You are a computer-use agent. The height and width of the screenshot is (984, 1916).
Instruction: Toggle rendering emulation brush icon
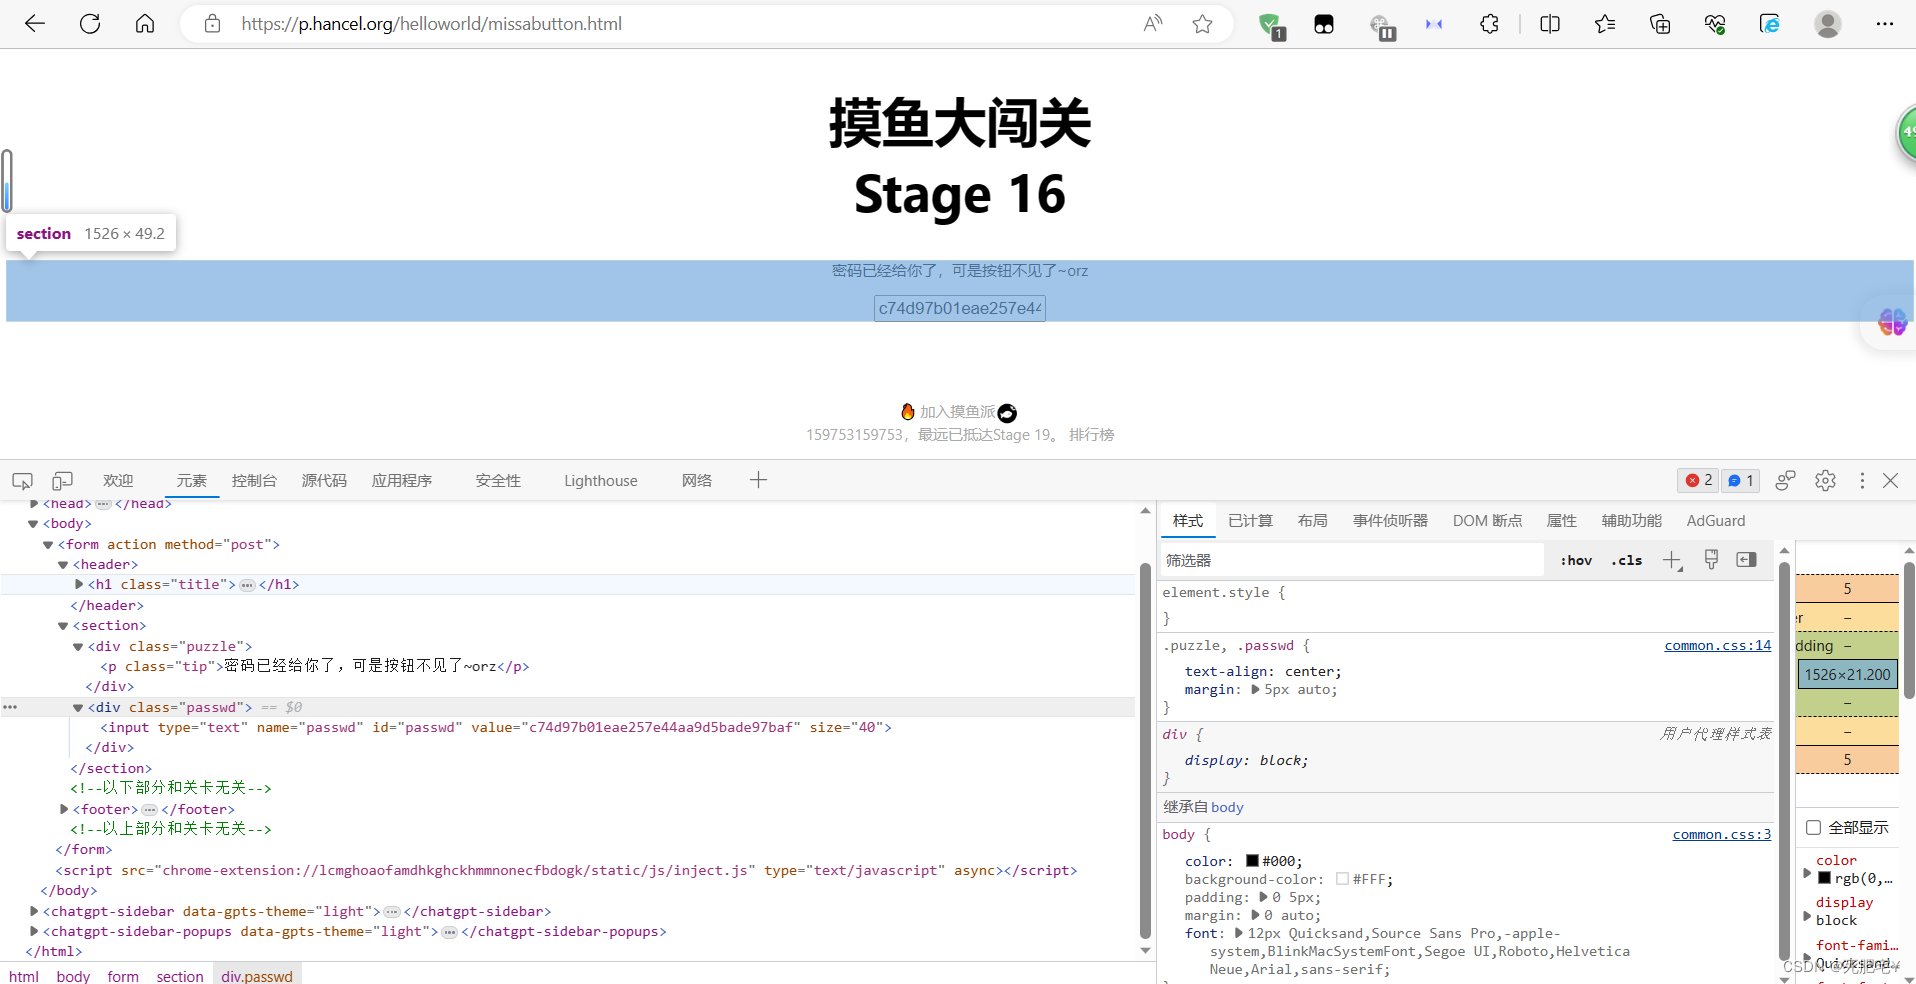[1711, 560]
